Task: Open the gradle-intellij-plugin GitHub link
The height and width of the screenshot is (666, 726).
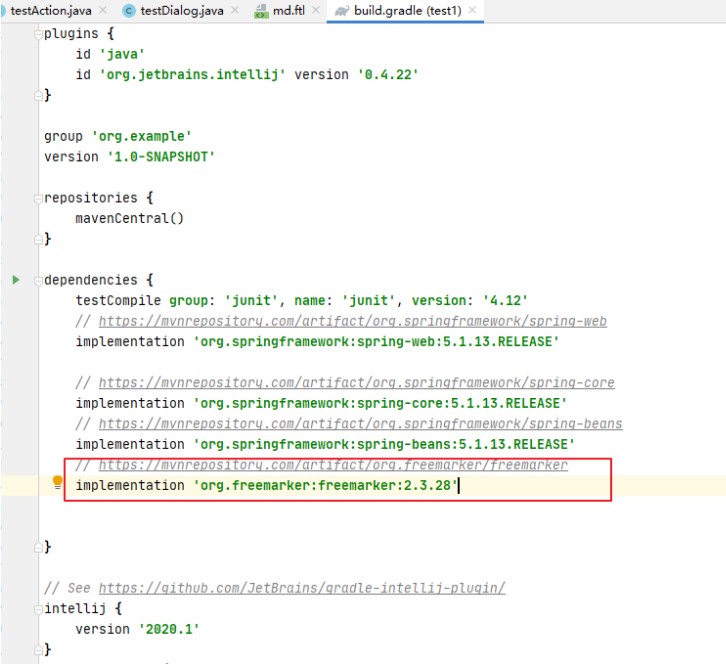Action: pyautogui.click(x=302, y=588)
